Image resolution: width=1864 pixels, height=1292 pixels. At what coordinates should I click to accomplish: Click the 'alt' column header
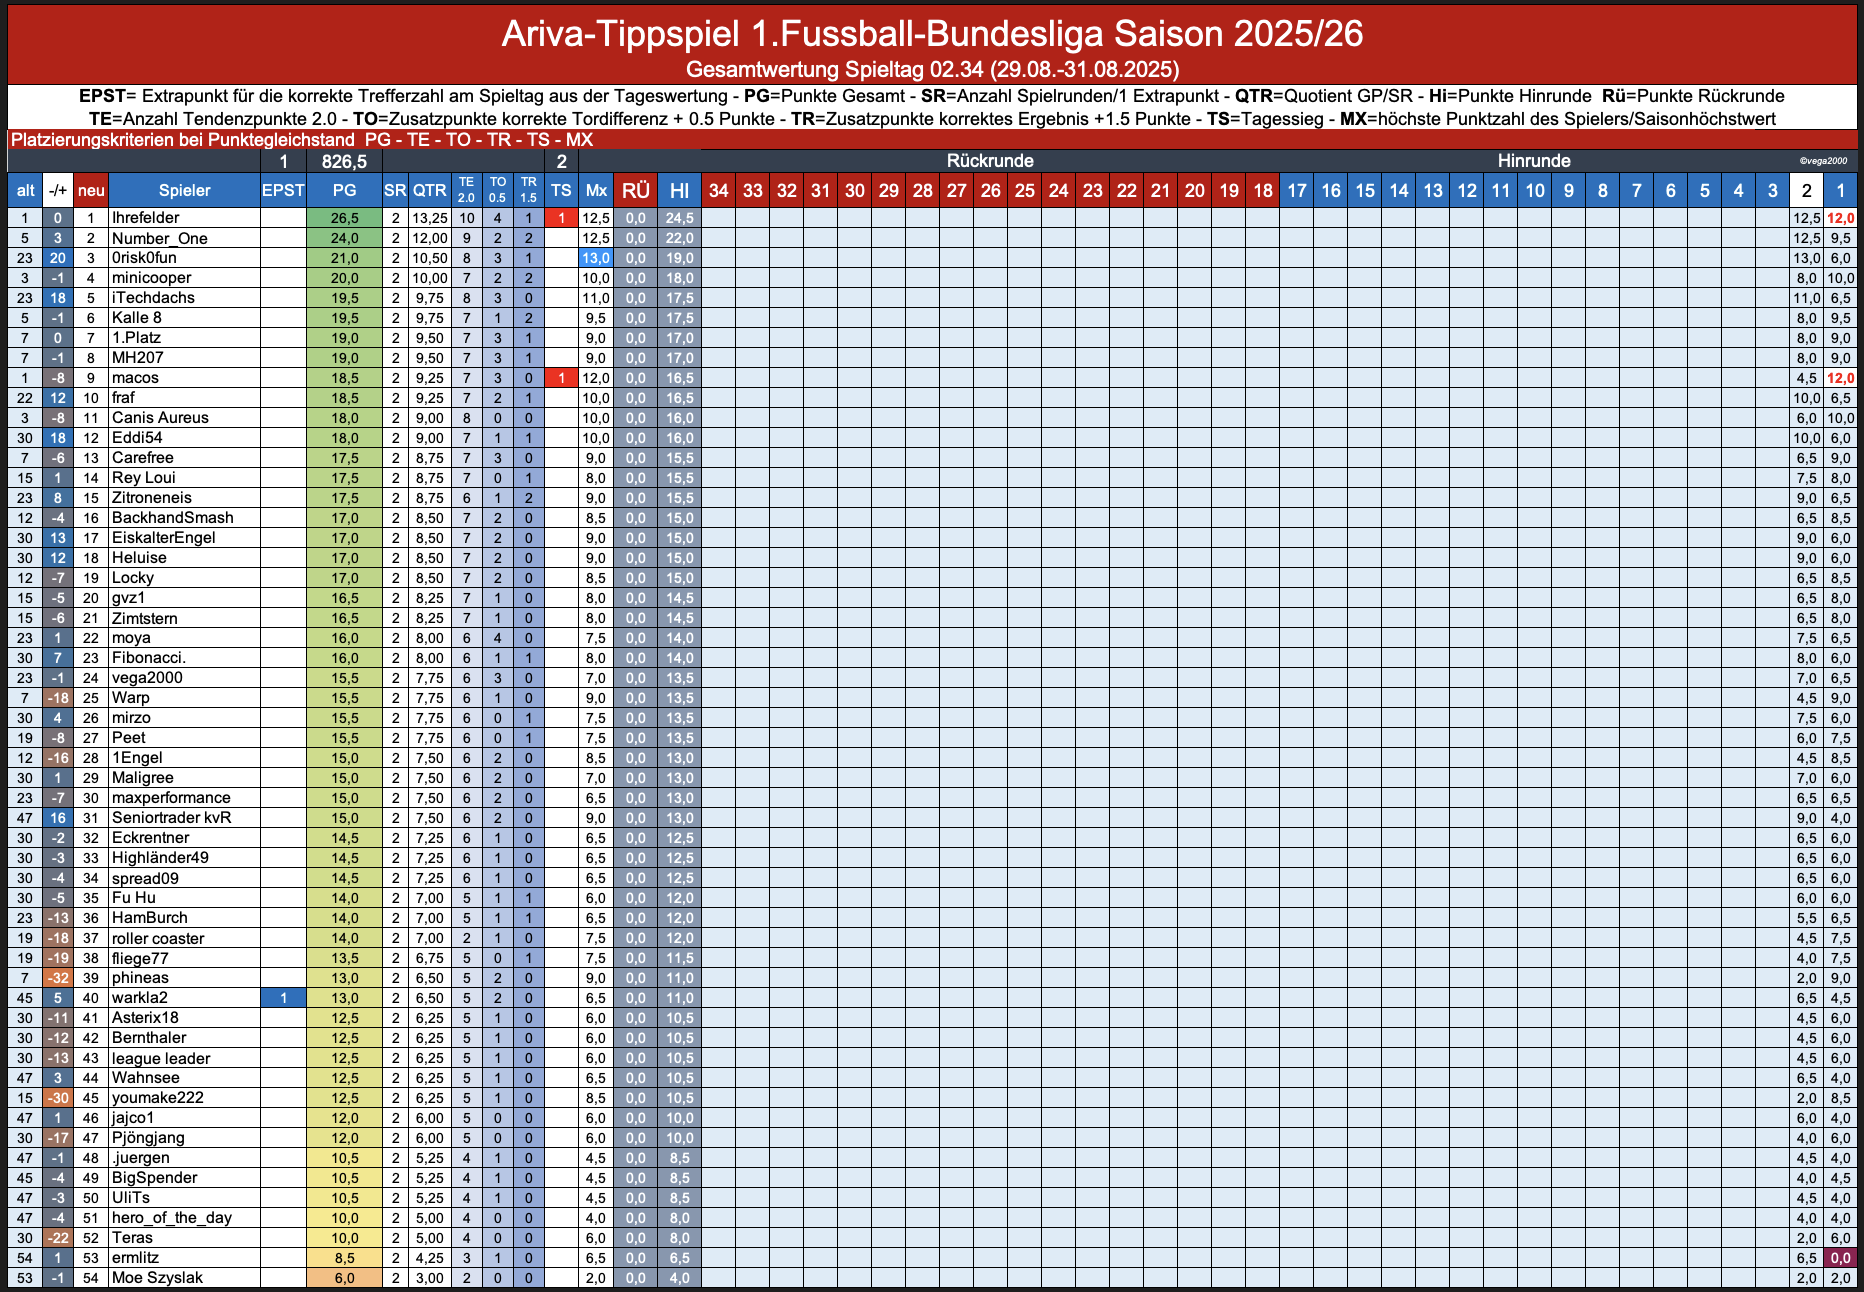tap(25, 190)
